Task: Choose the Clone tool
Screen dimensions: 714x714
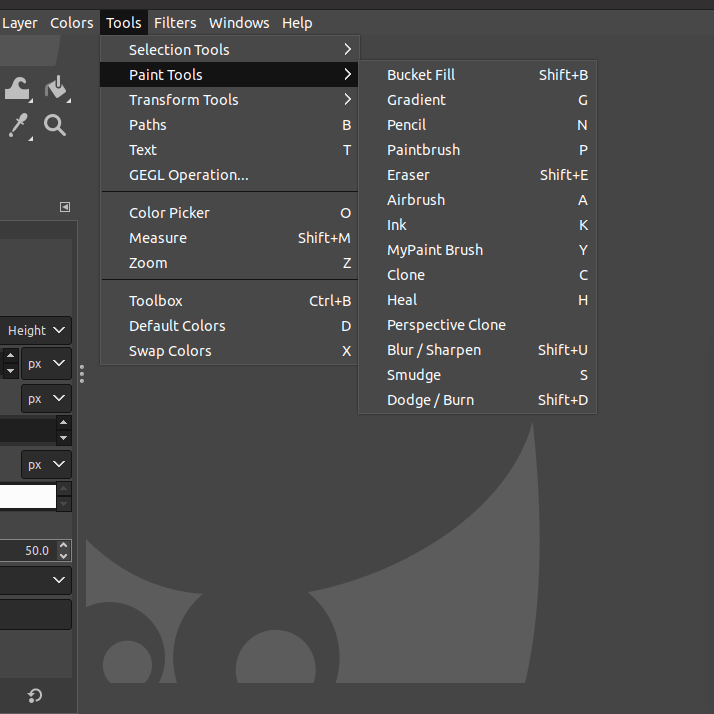Action: point(478,275)
